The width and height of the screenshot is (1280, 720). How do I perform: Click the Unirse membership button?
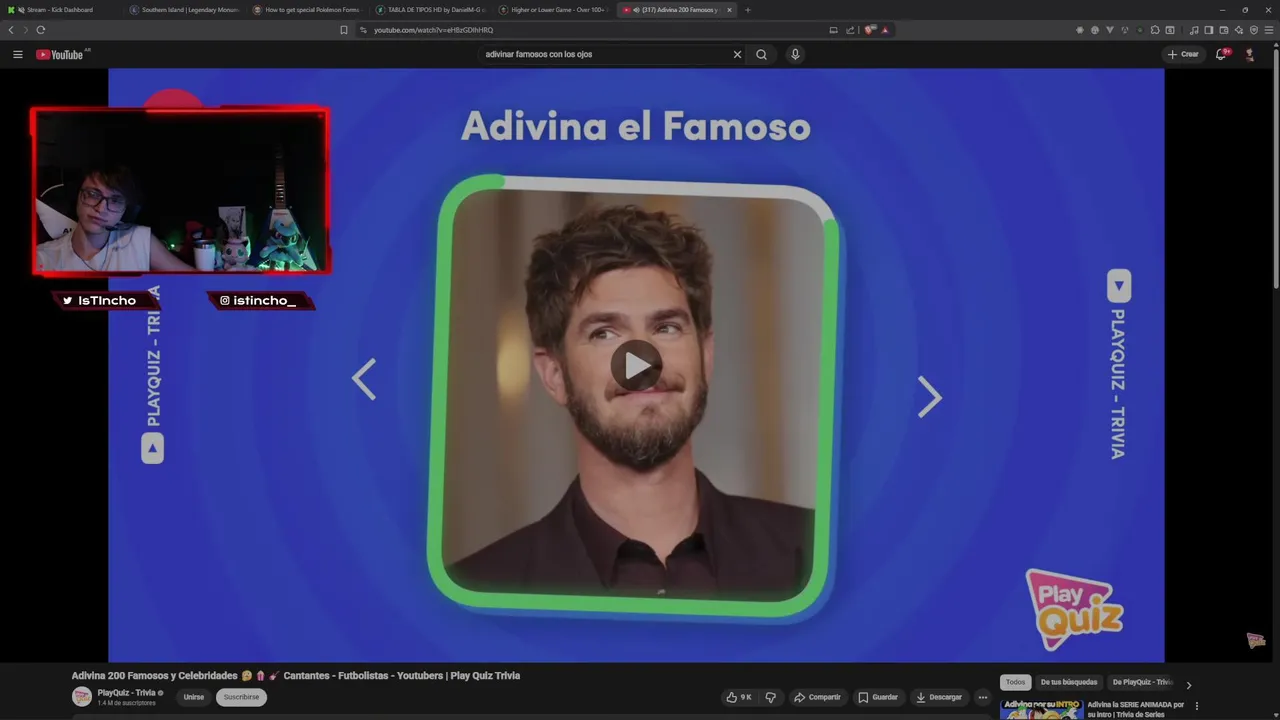click(194, 697)
